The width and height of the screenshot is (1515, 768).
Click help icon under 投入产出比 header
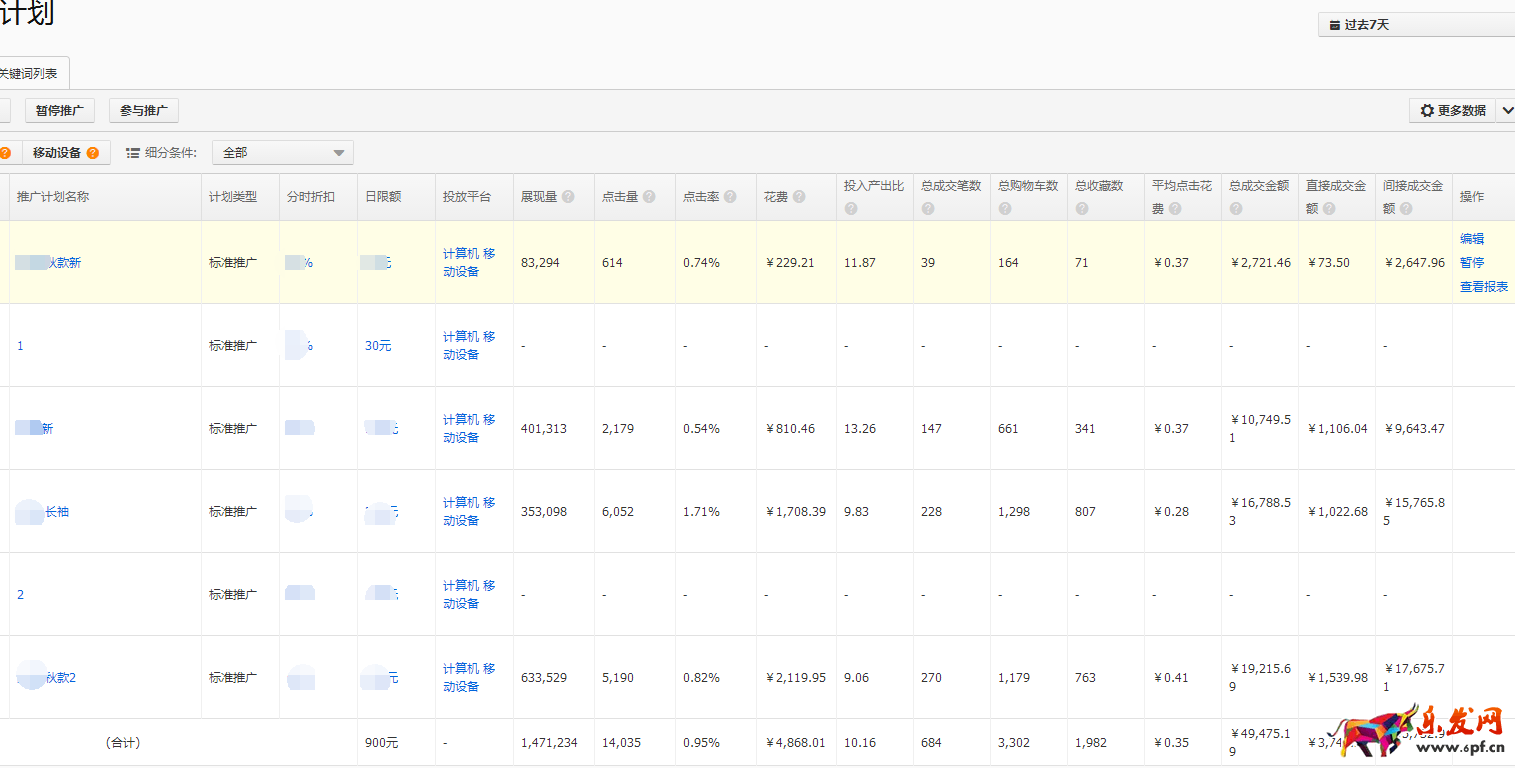point(851,209)
